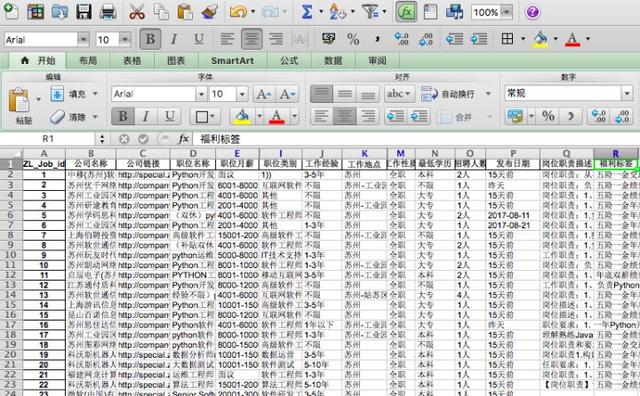640x396 pixels.
Task: Toggle Bold in the ribbon font group
Action: click(122, 117)
